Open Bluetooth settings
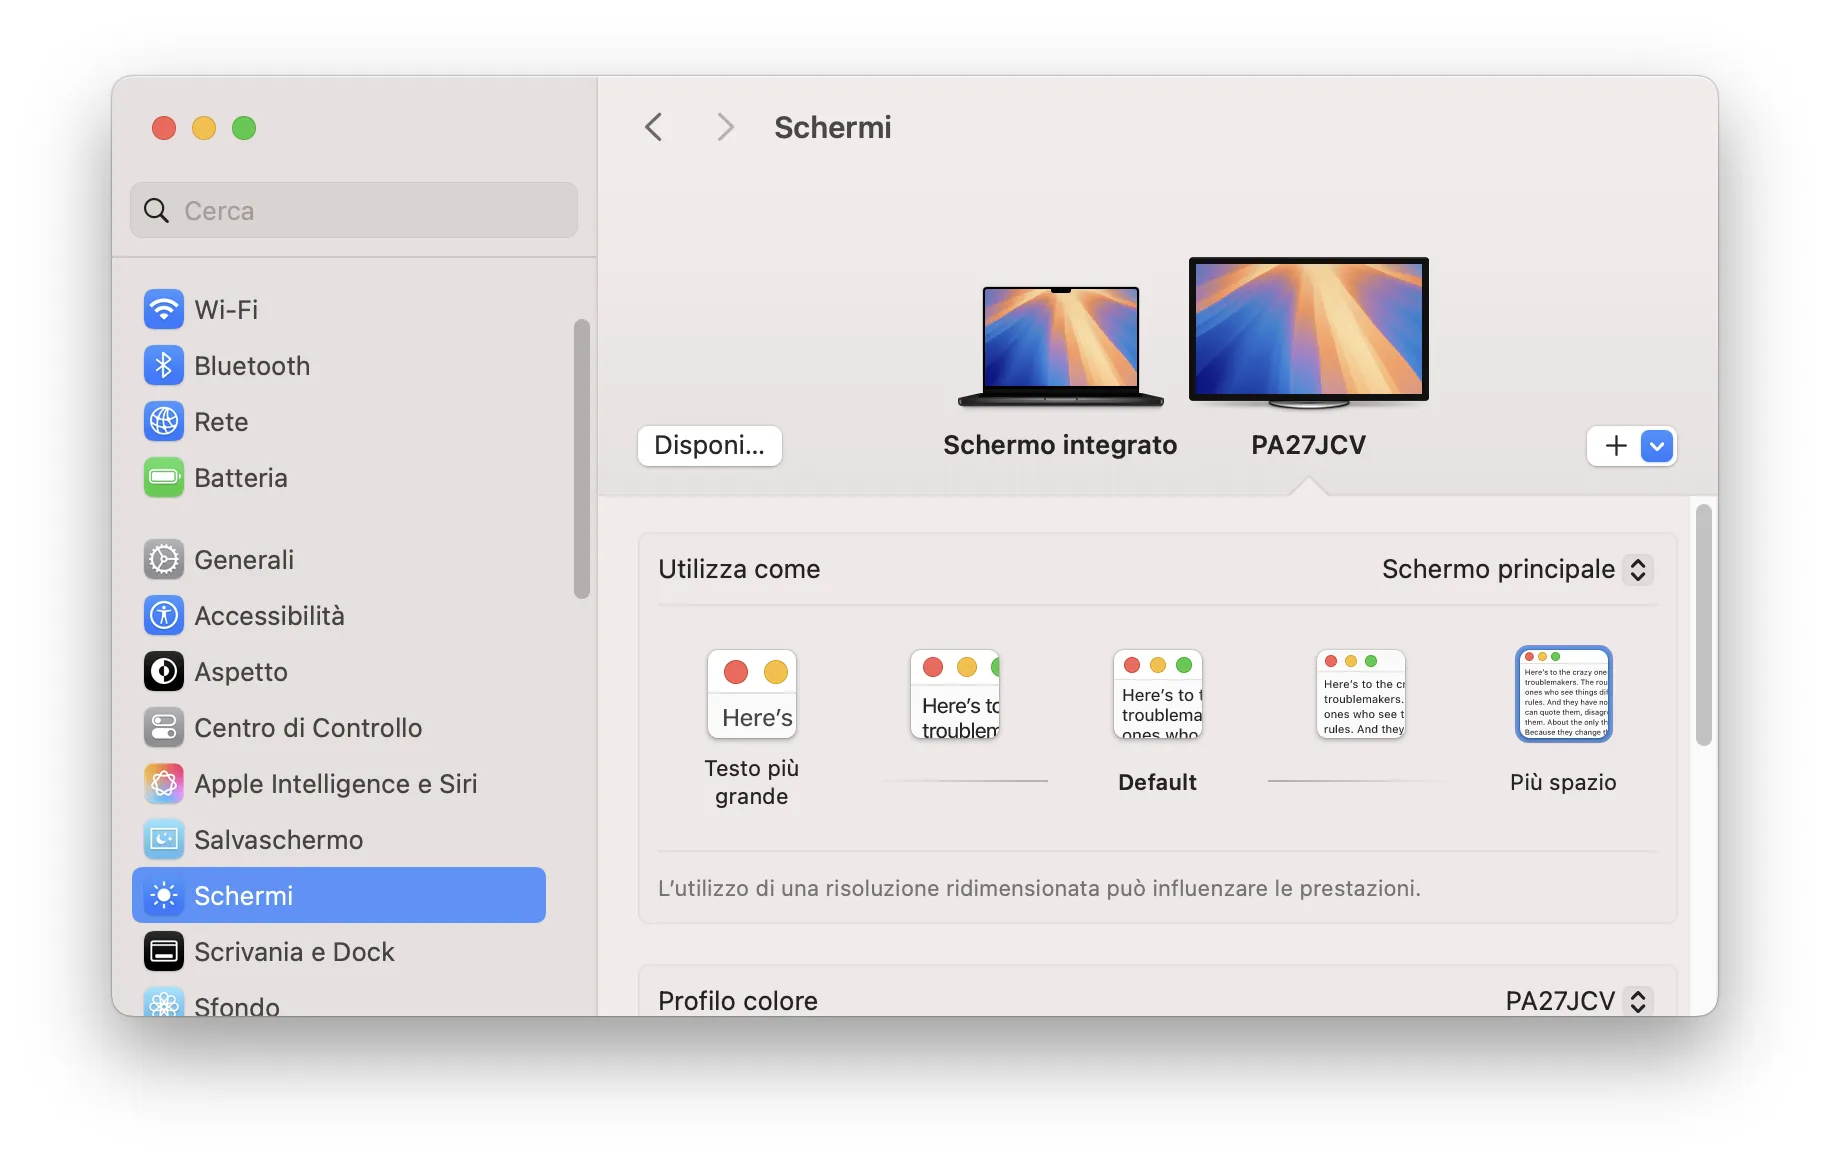 [252, 366]
